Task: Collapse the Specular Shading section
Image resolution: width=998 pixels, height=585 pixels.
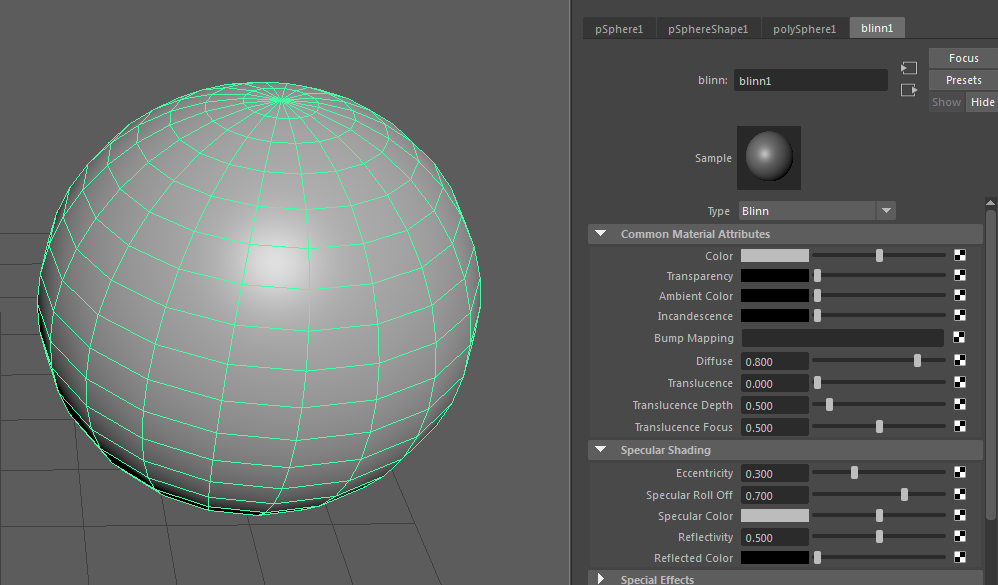Action: pos(601,450)
